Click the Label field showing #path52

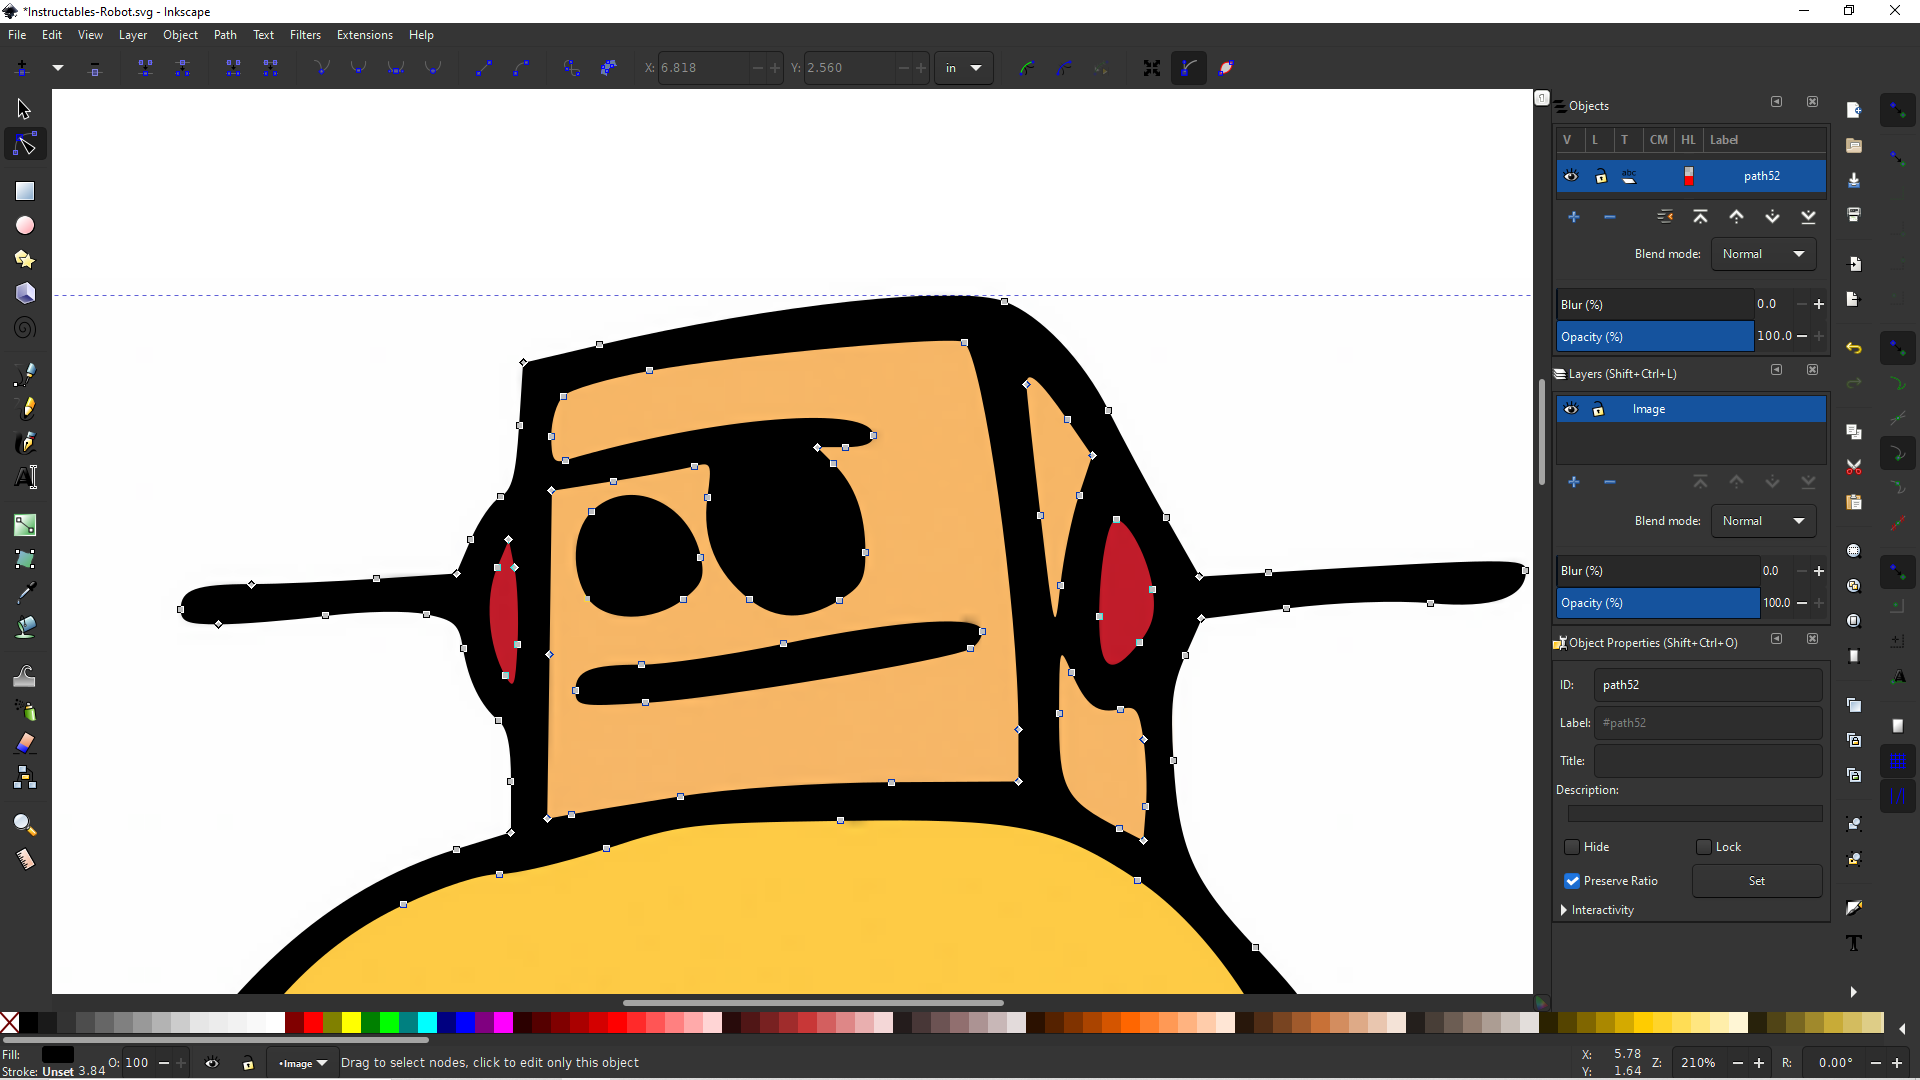click(1707, 723)
